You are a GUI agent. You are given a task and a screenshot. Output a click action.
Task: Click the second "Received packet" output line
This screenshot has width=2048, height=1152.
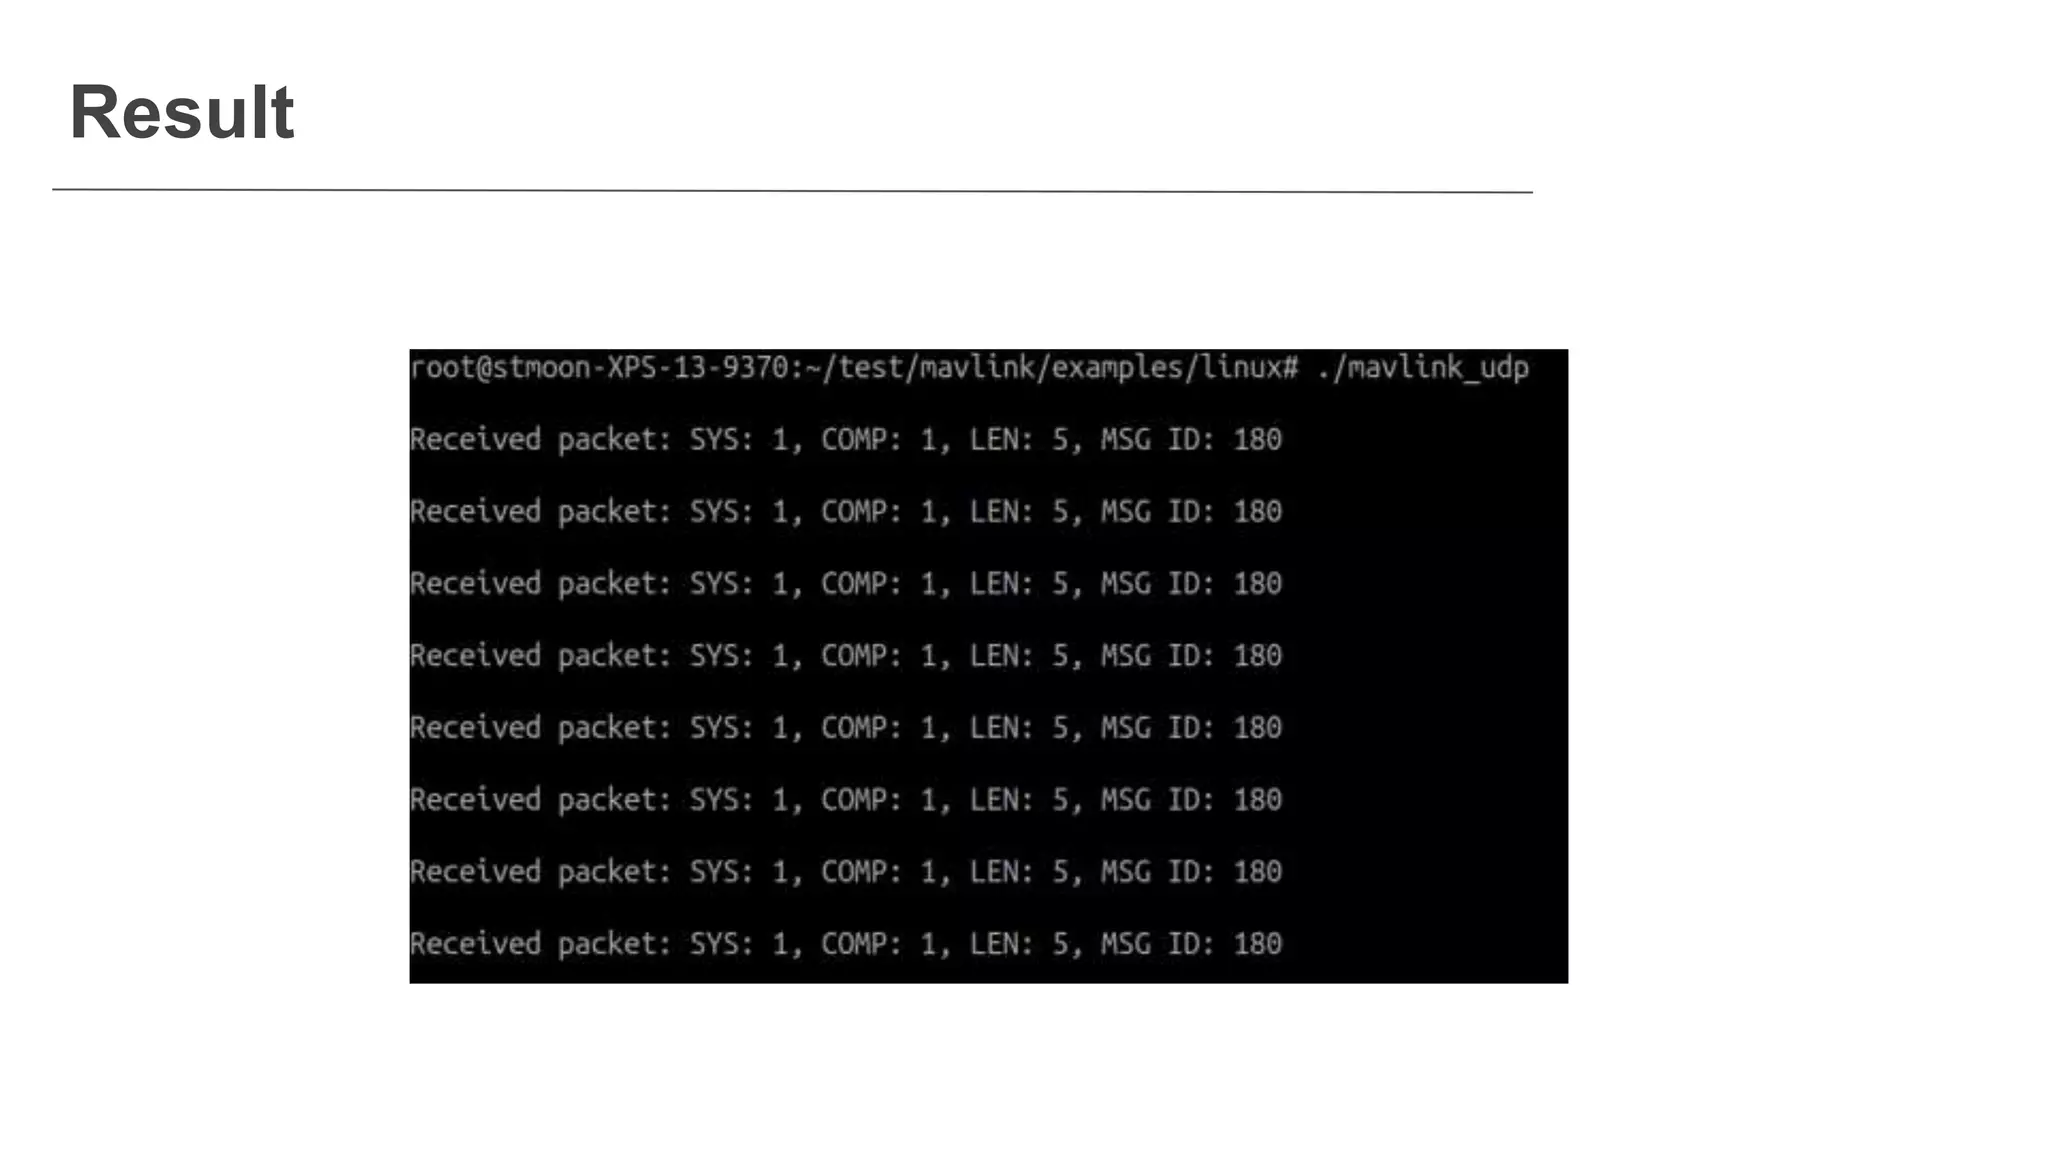click(x=846, y=512)
